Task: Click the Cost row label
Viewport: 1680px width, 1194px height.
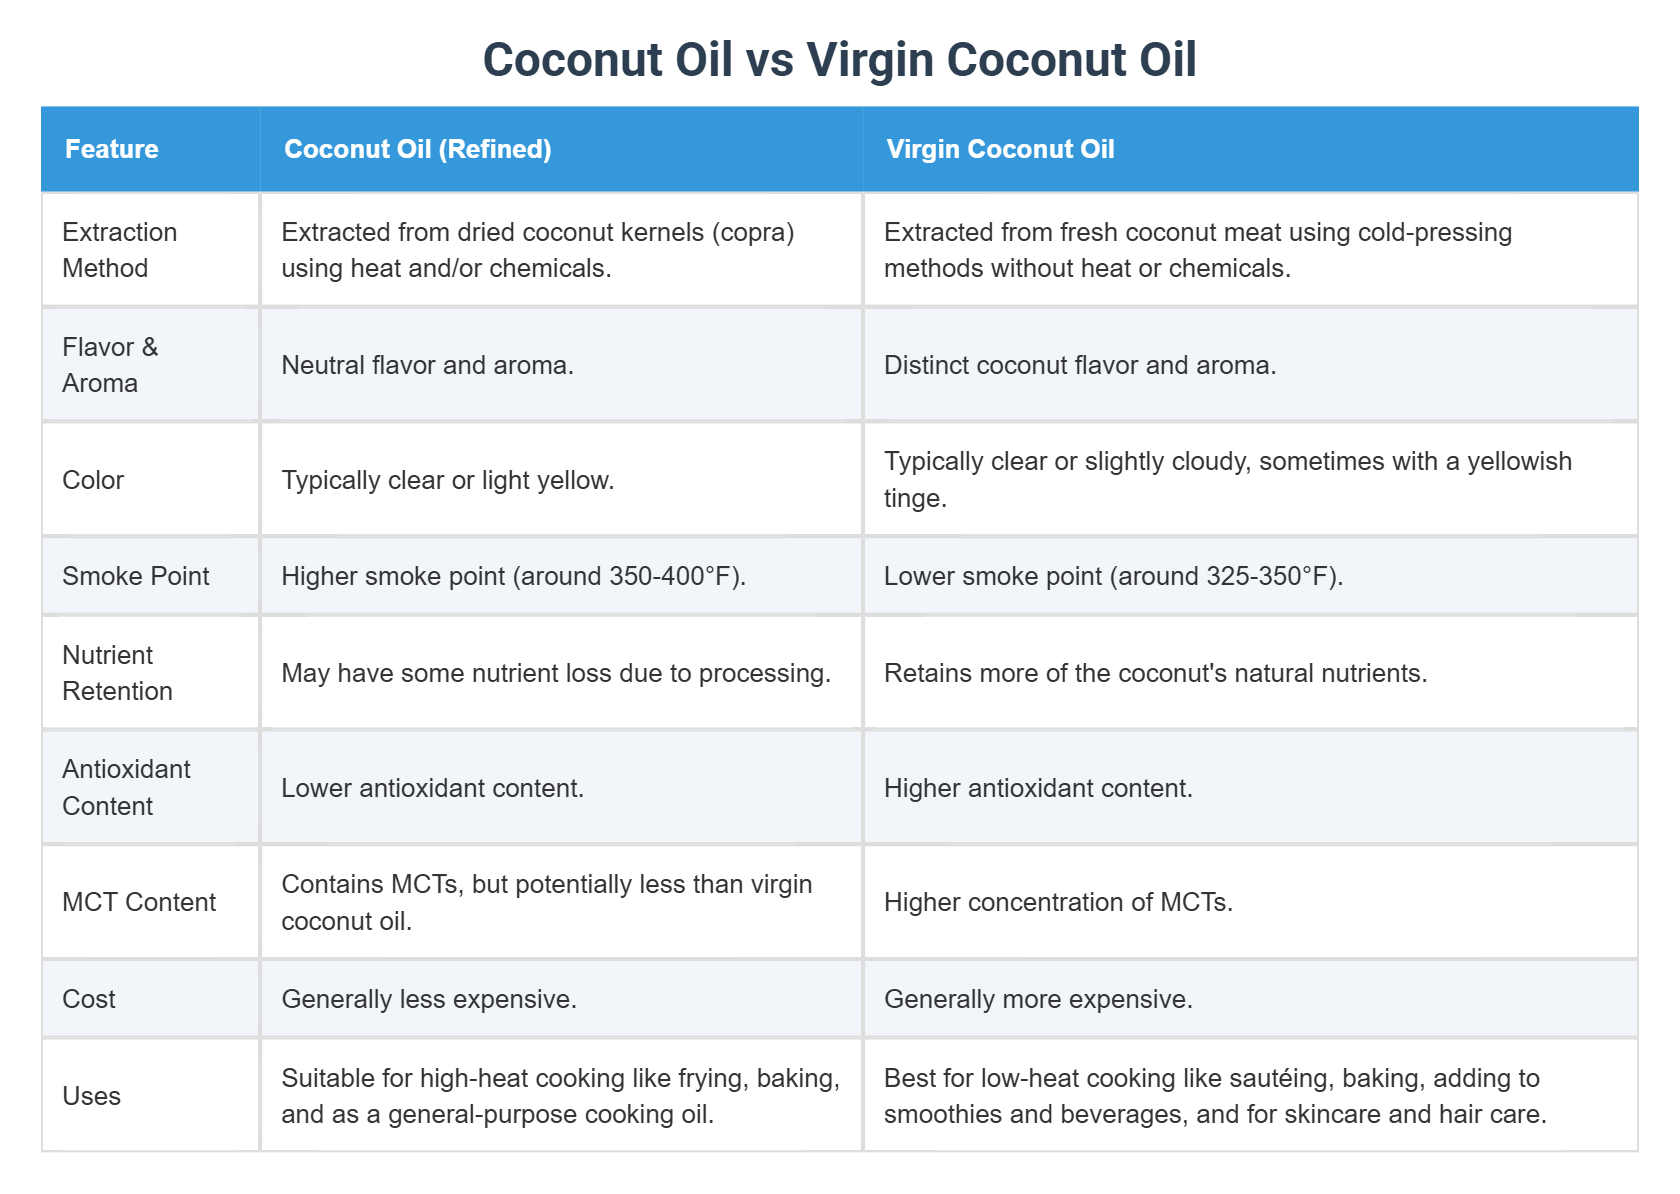Action: click(x=151, y=999)
